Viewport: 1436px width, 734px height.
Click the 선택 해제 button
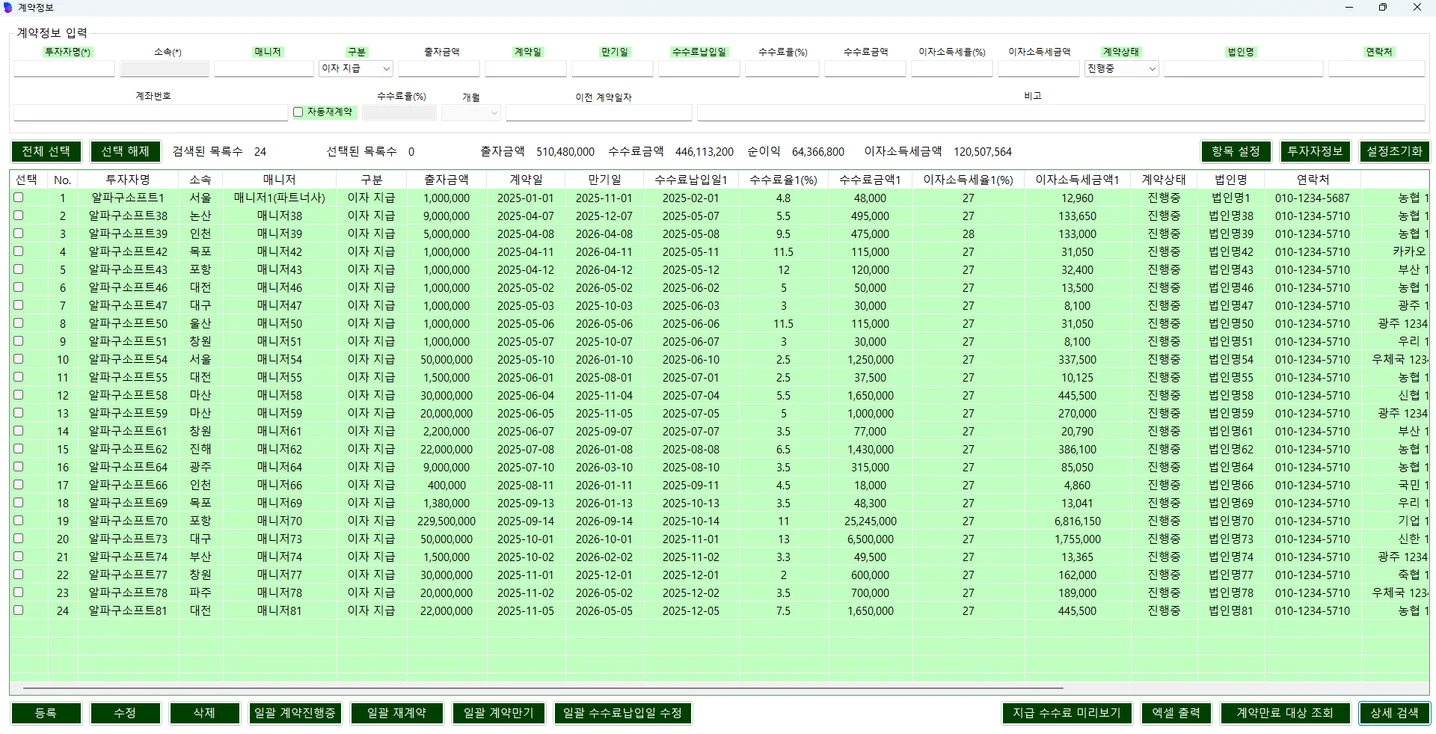pyautogui.click(x=125, y=152)
